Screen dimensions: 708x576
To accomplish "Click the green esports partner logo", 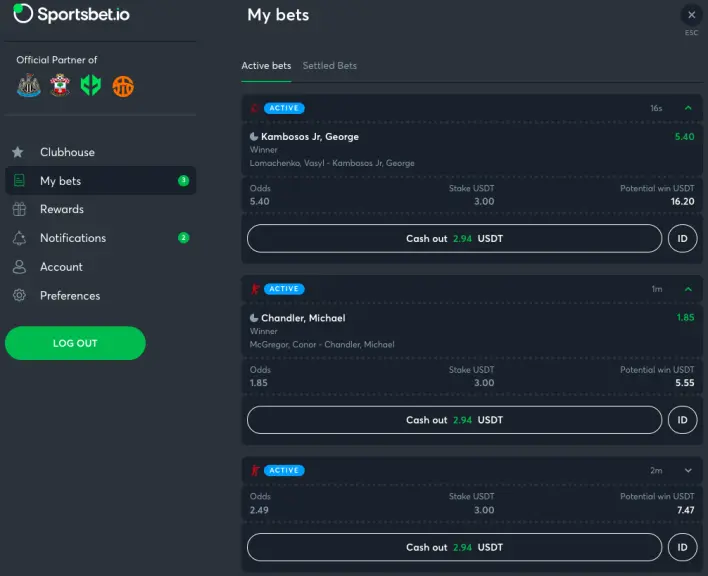I will (x=91, y=85).
